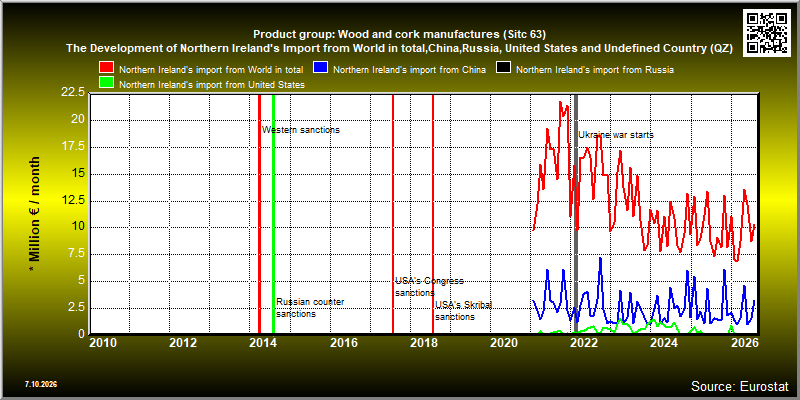Click the x-axis label 2010
The image size is (800, 400).
103,343
